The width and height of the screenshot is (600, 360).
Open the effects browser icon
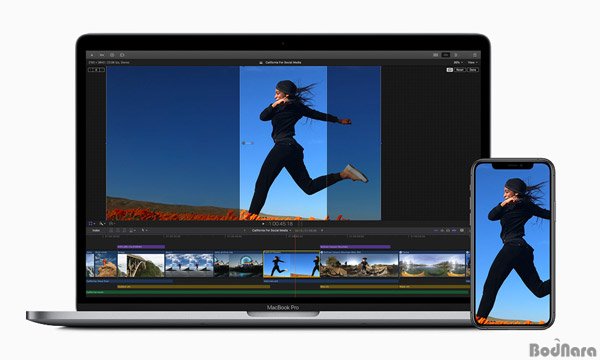462,230
